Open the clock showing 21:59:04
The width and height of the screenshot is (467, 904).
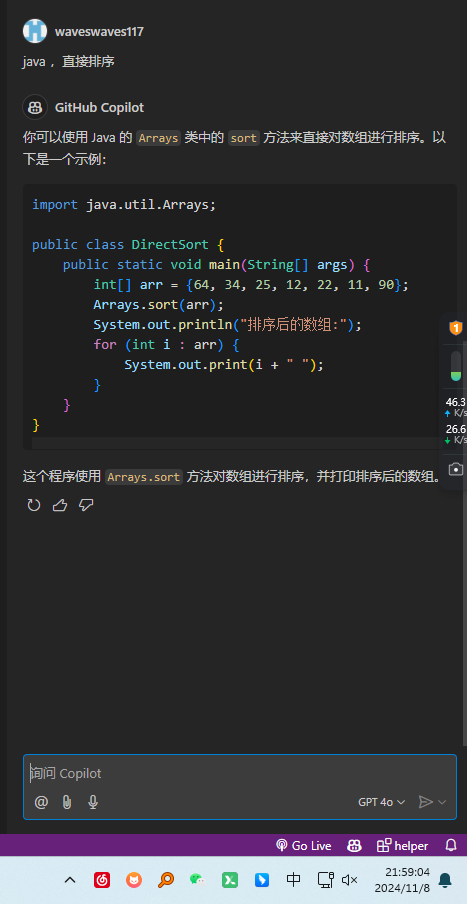click(402, 880)
